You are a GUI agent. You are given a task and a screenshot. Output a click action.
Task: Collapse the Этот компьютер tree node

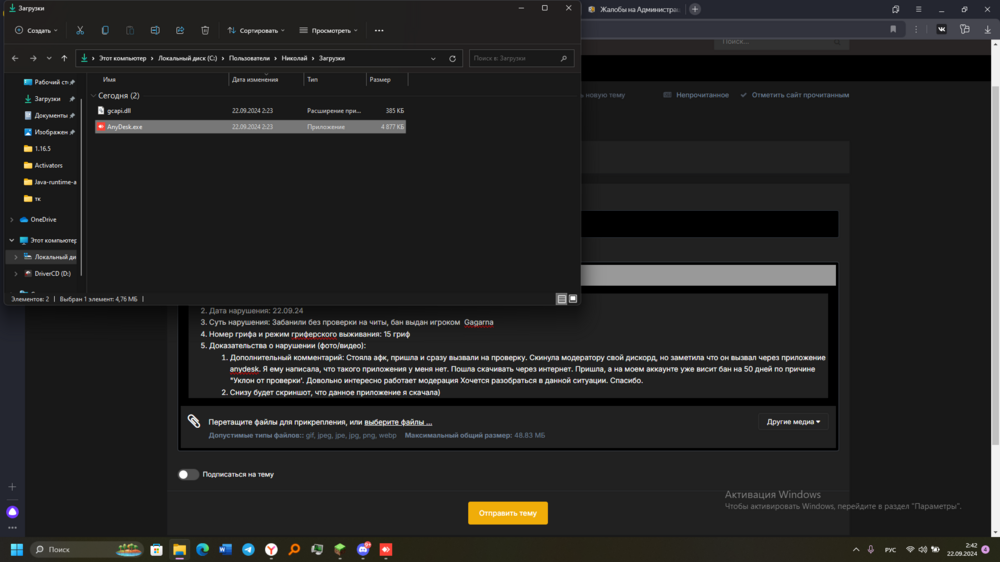coord(11,240)
